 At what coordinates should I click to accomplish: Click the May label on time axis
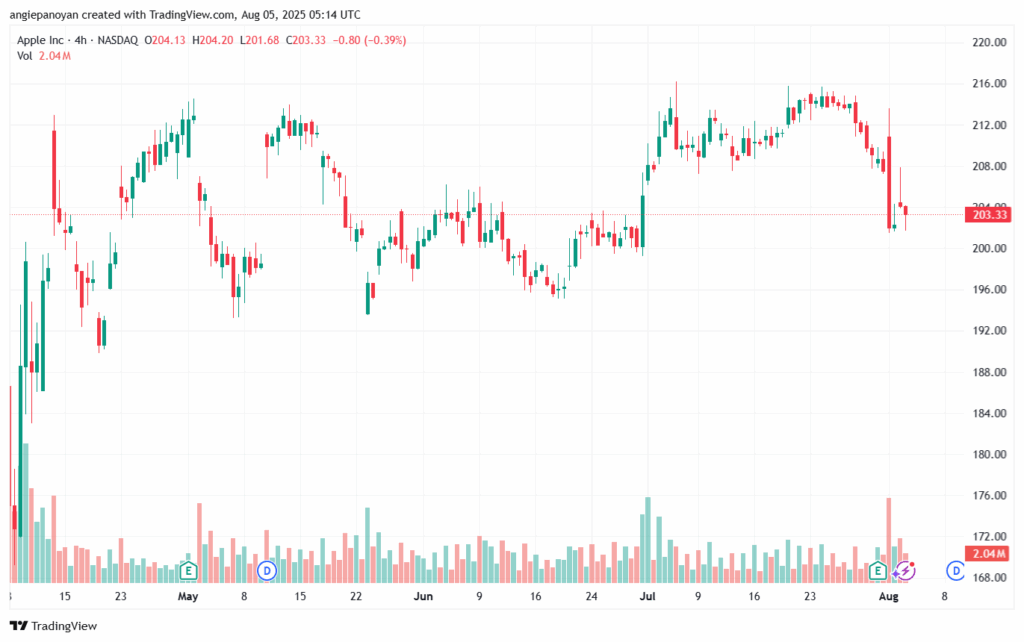[187, 596]
